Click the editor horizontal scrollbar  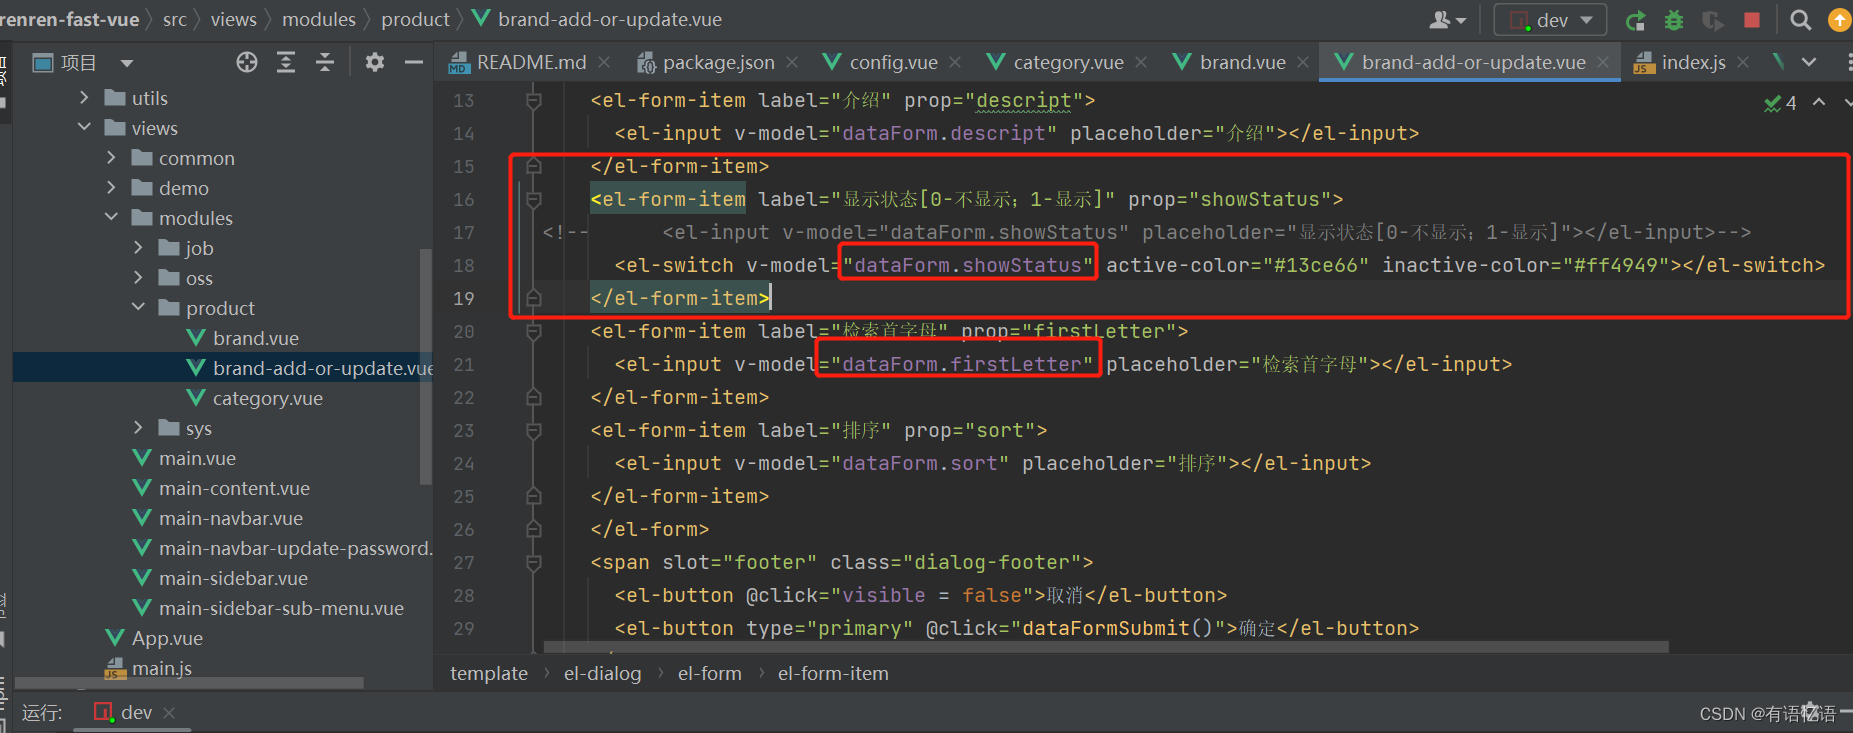pyautogui.click(x=1105, y=647)
